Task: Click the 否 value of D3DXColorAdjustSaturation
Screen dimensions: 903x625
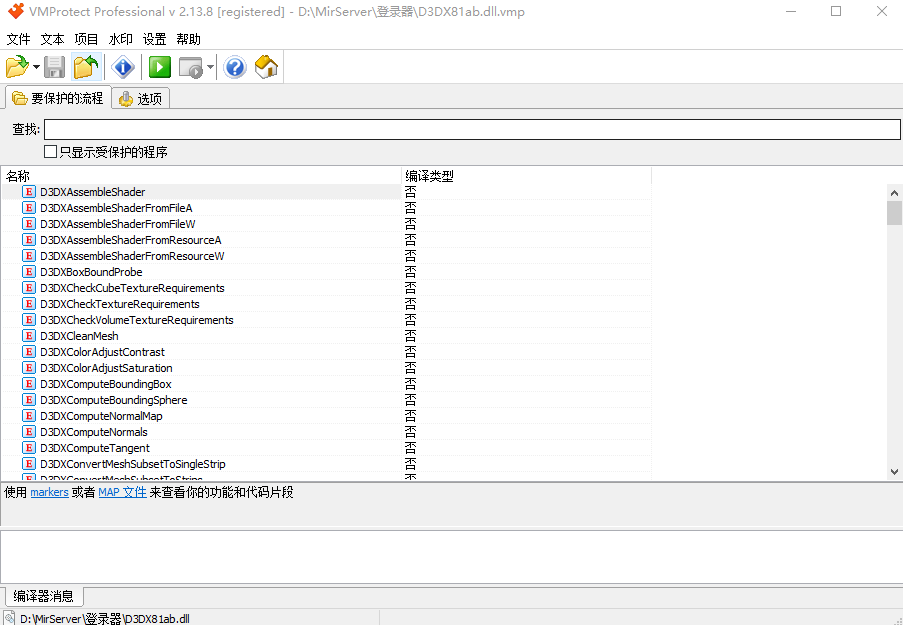Action: click(411, 368)
